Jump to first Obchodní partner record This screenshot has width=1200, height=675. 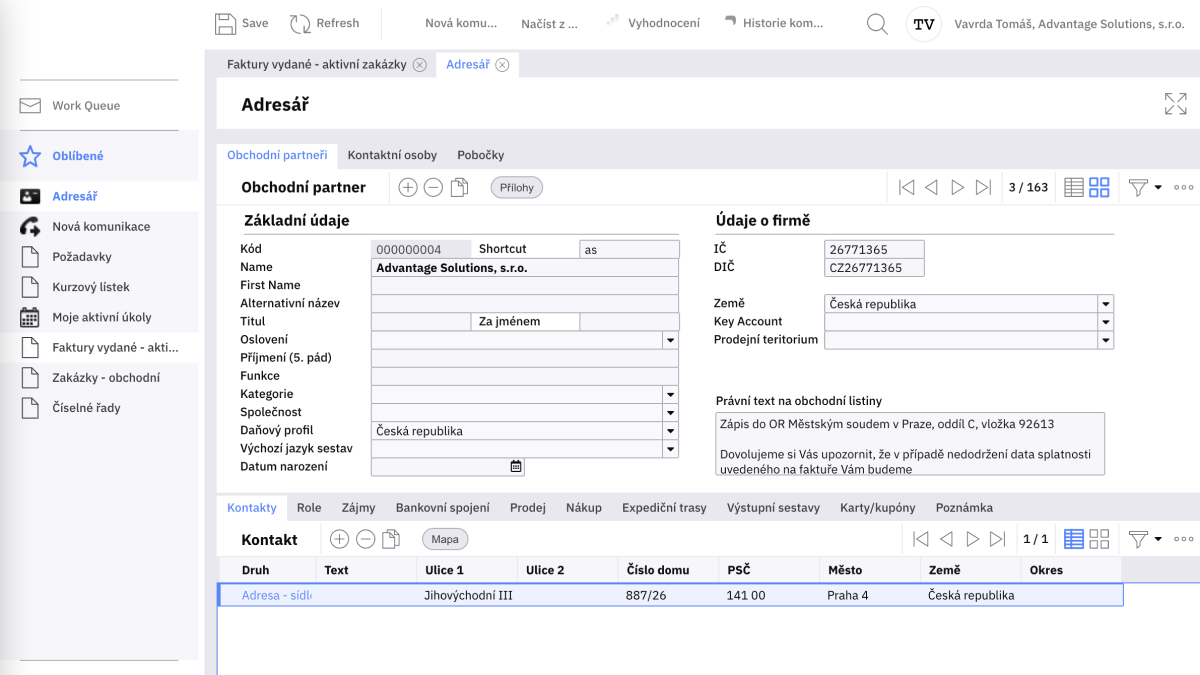tap(906, 187)
